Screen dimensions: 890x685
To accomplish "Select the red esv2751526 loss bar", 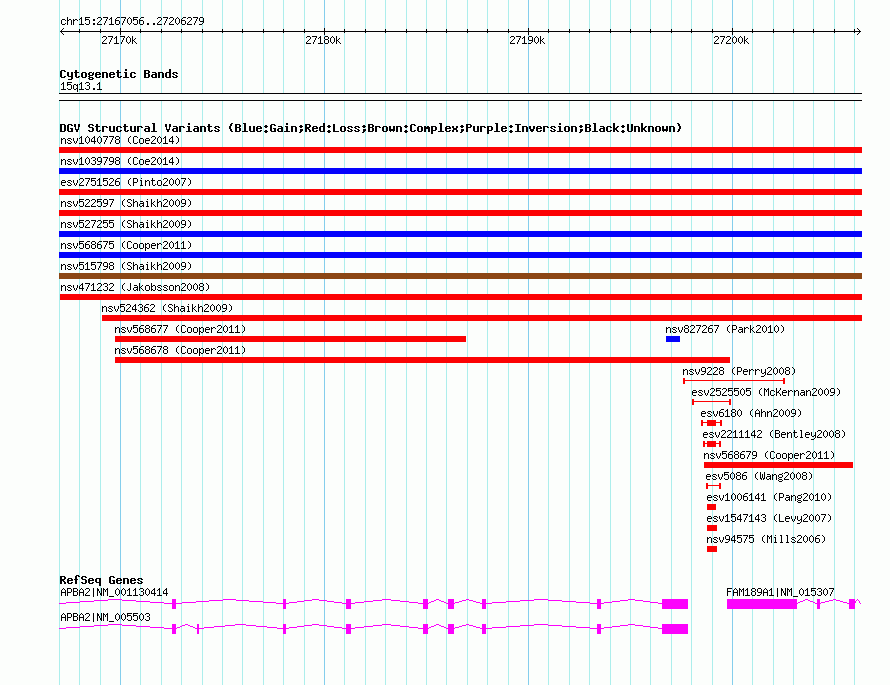I will click(x=460, y=192).
